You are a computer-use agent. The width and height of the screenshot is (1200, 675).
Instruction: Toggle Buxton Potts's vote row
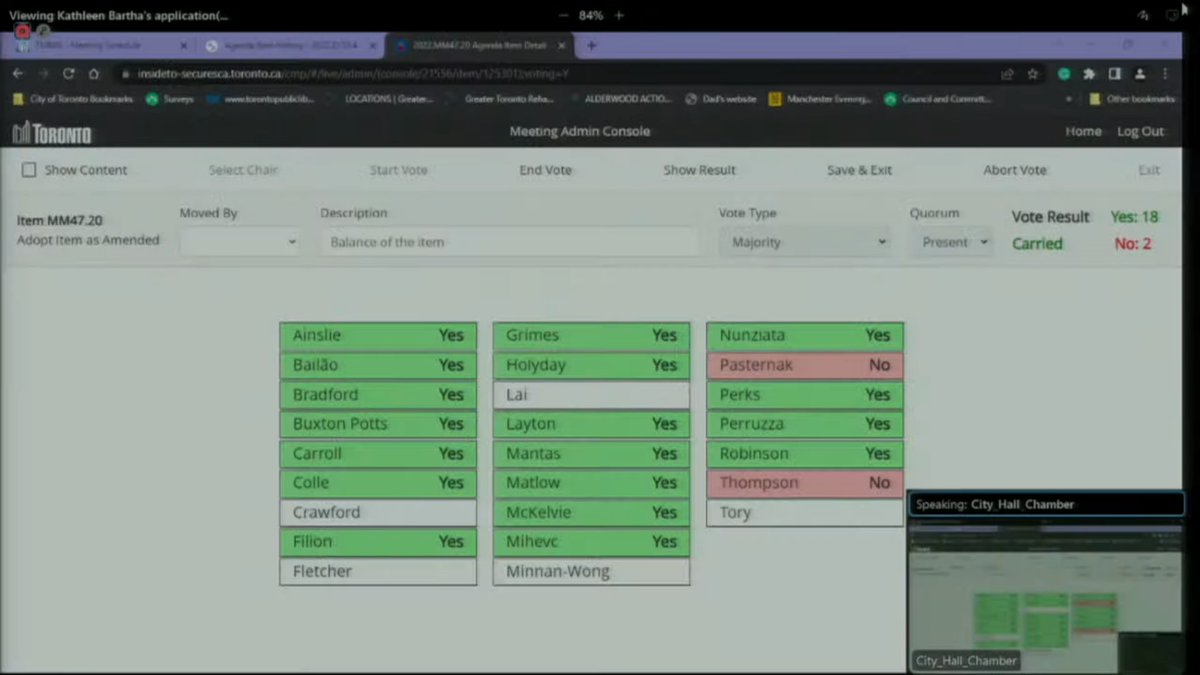378,424
